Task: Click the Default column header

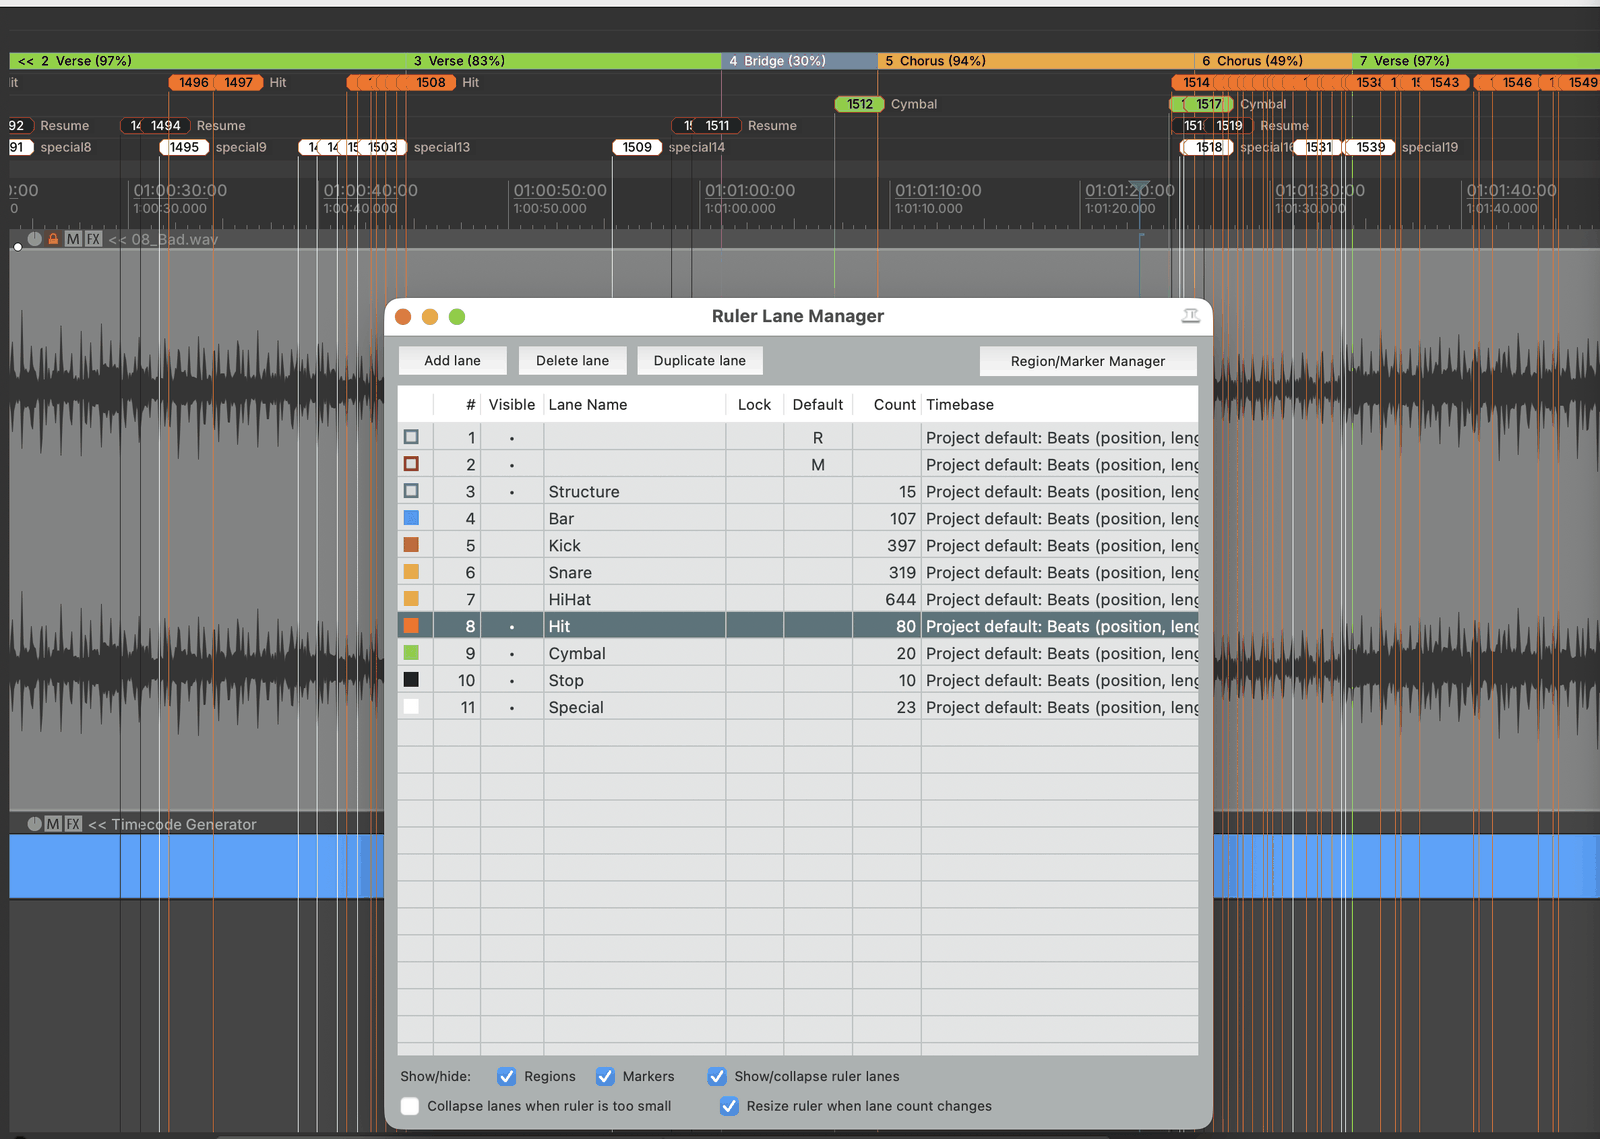Action: pyautogui.click(x=818, y=405)
